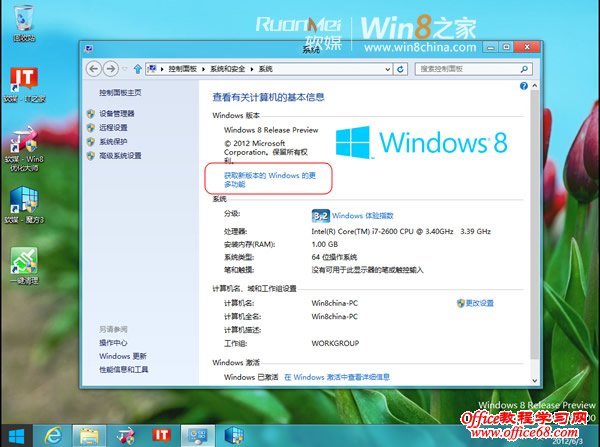Click the vertical scrollbar thumb
This screenshot has height=447, width=600.
pyautogui.click(x=535, y=225)
